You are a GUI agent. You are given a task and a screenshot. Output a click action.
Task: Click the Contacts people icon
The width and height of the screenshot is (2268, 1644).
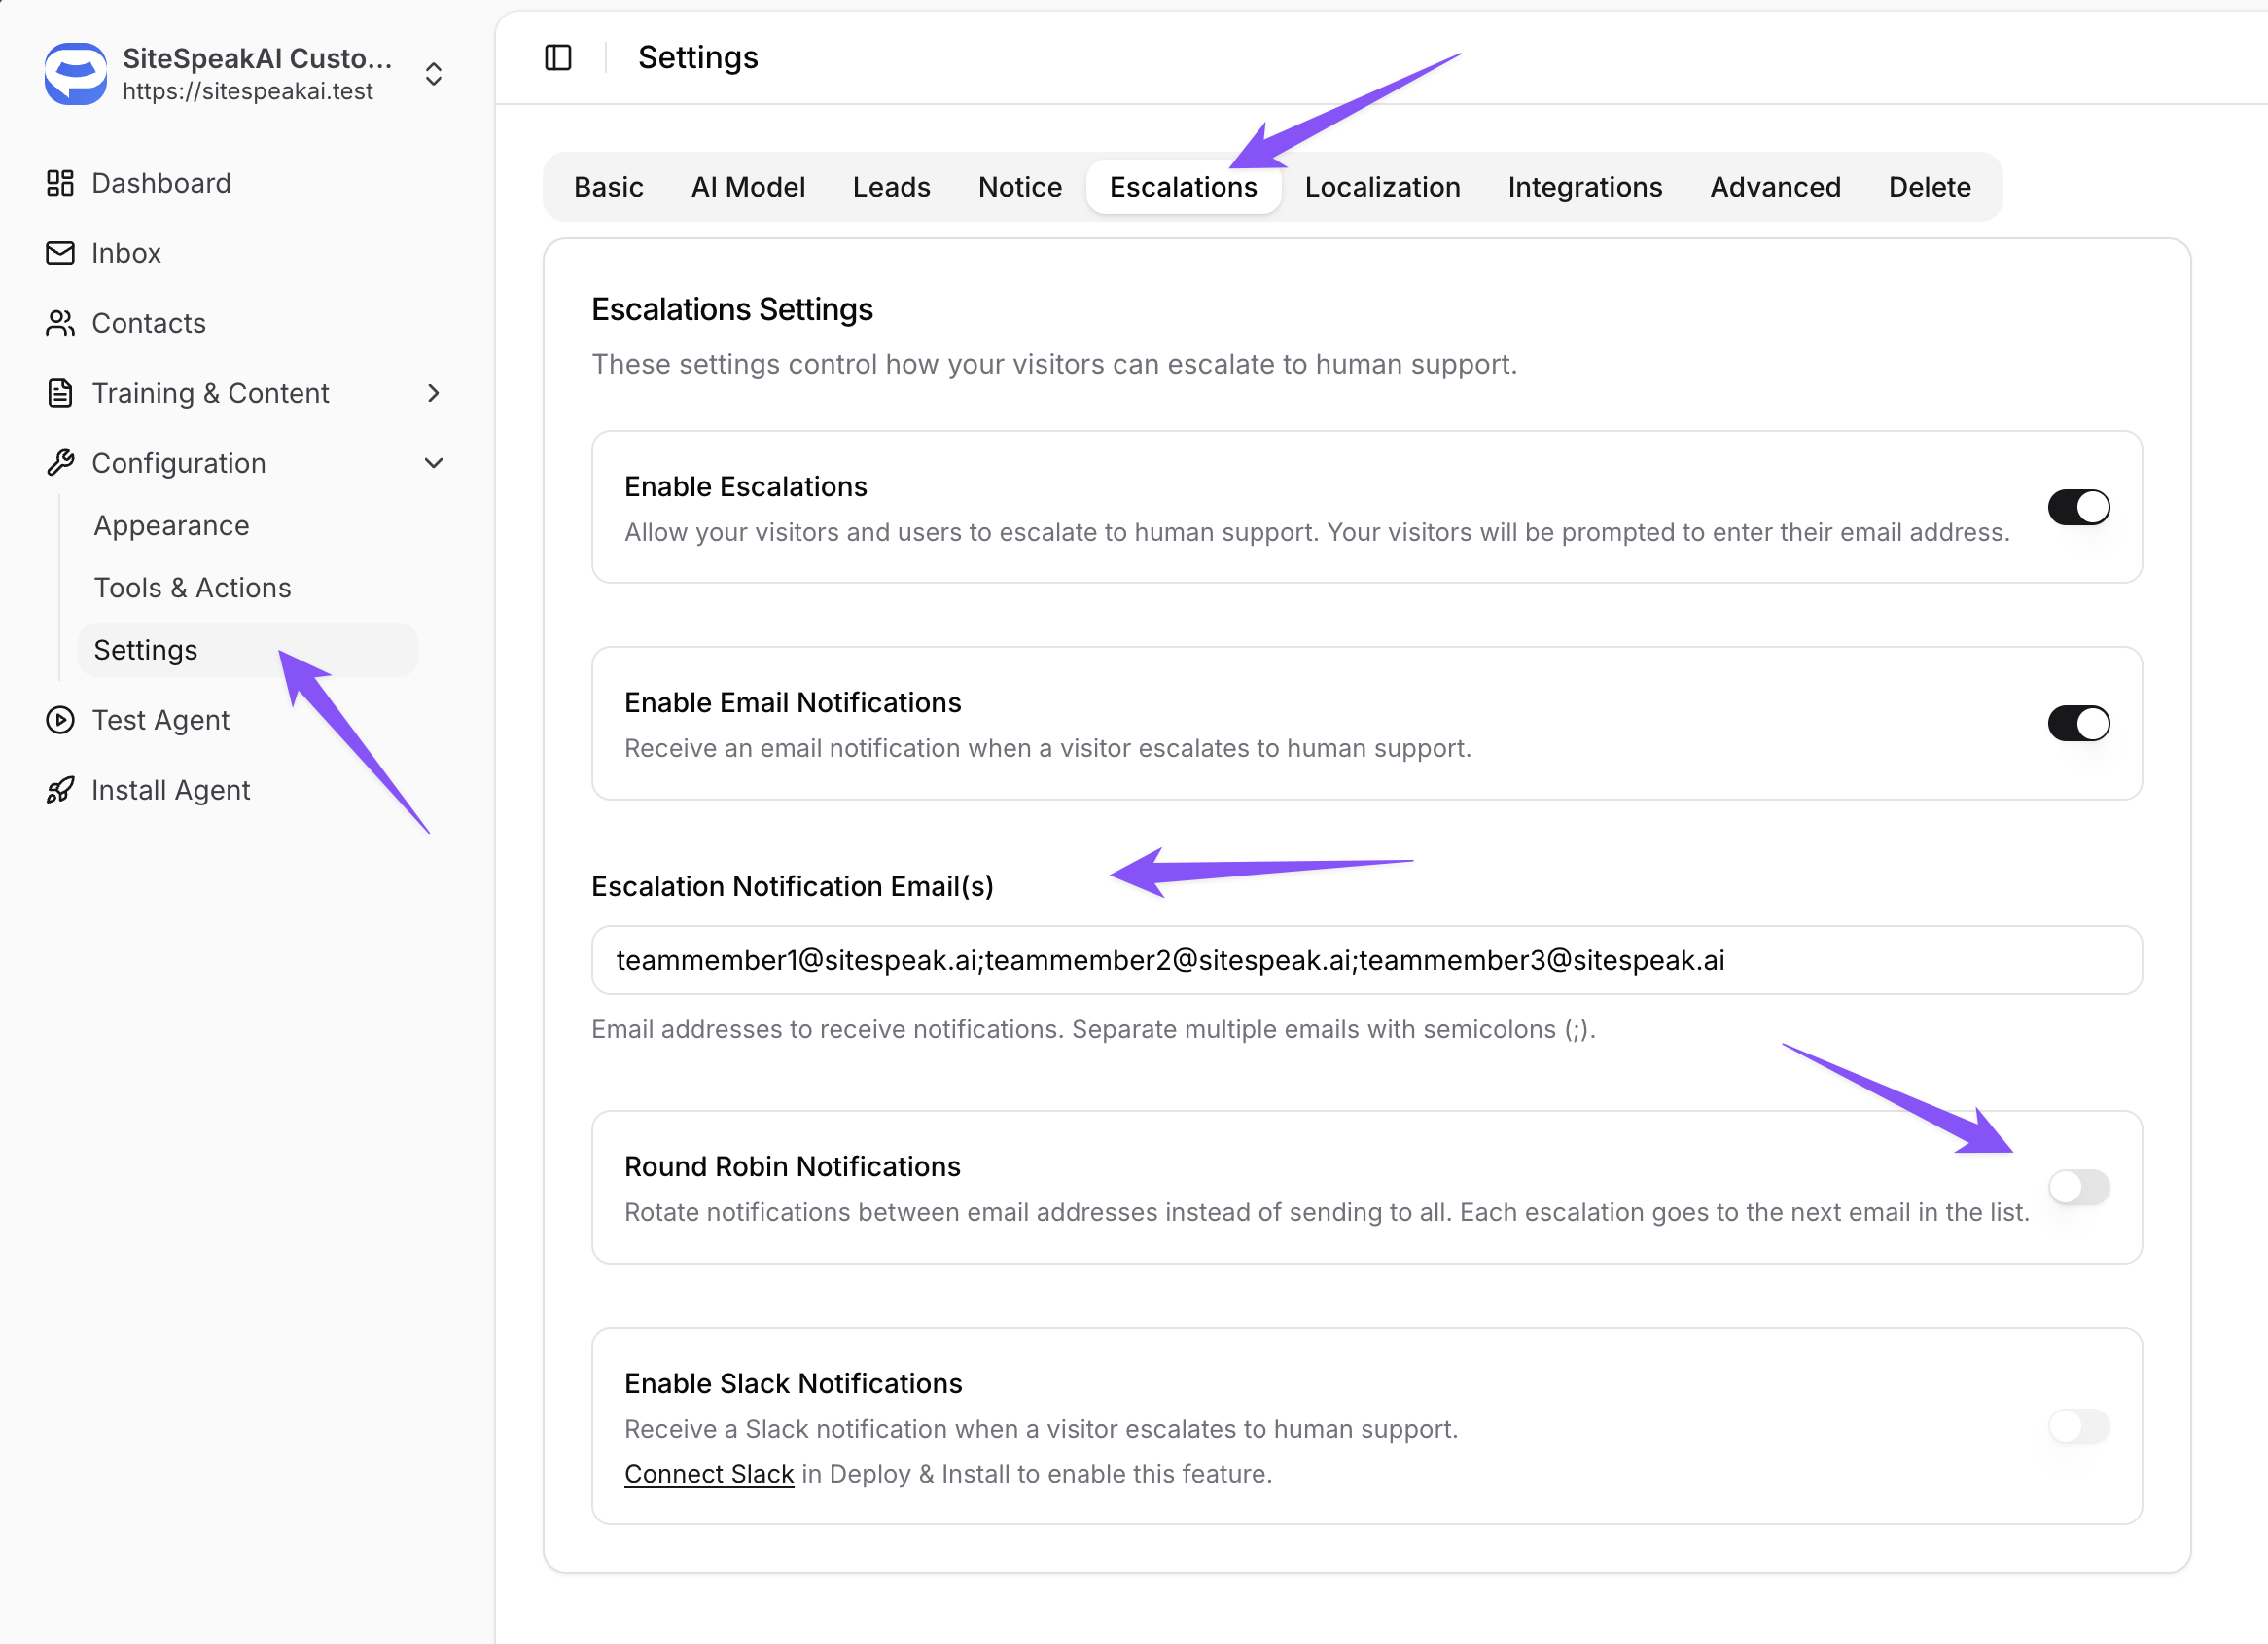60,323
